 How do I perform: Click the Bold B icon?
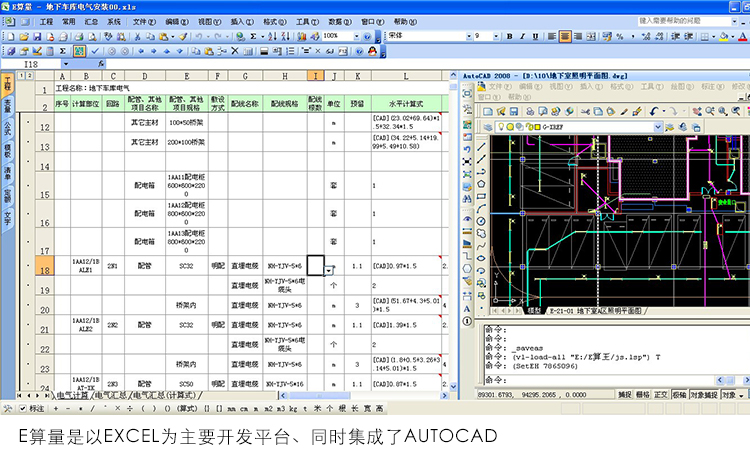(x=509, y=36)
